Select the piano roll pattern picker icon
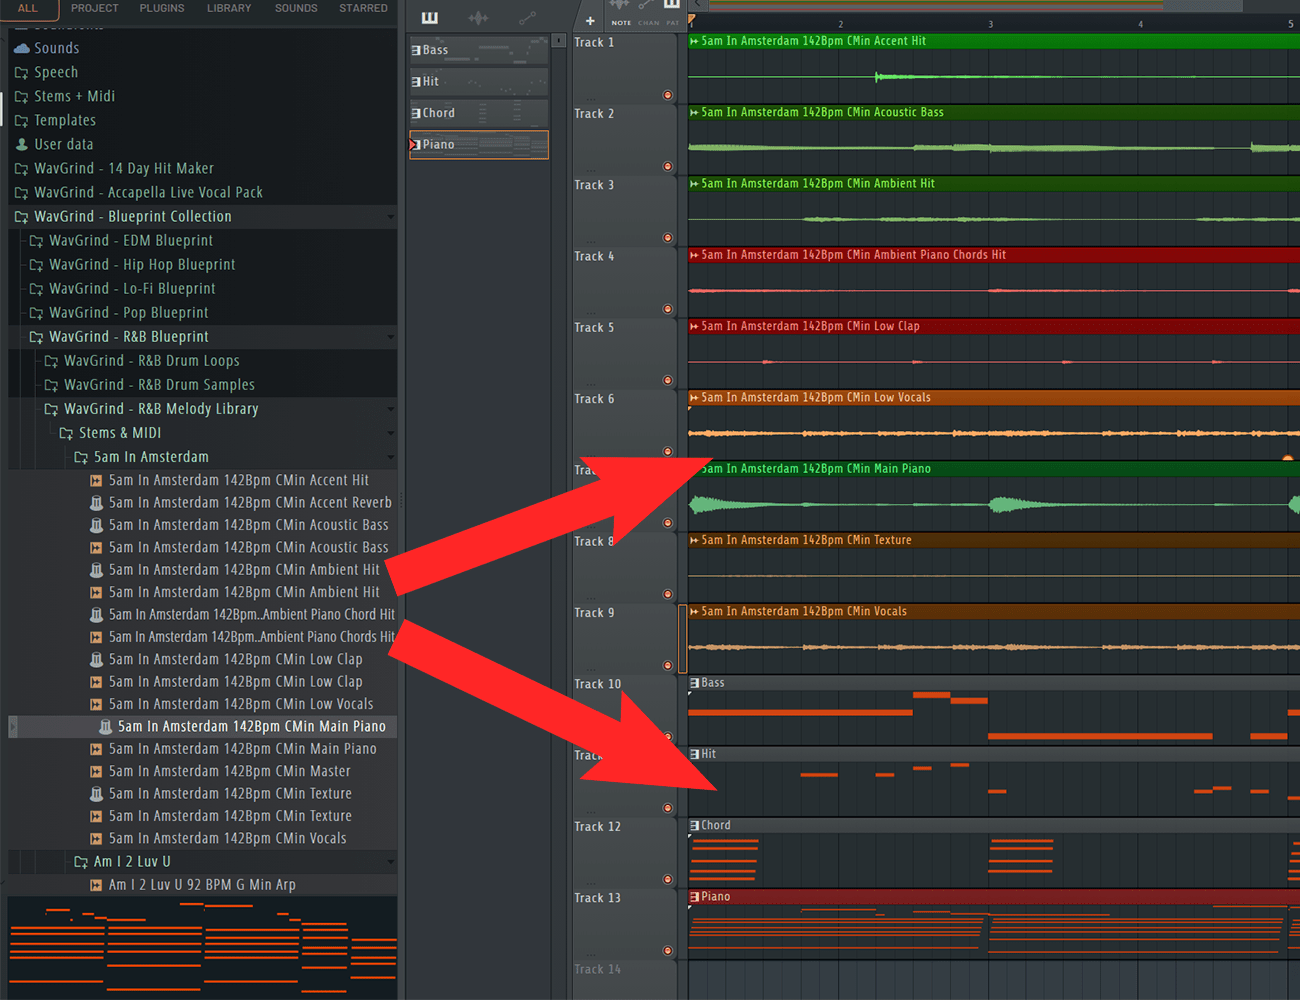The width and height of the screenshot is (1300, 1000). [430, 18]
